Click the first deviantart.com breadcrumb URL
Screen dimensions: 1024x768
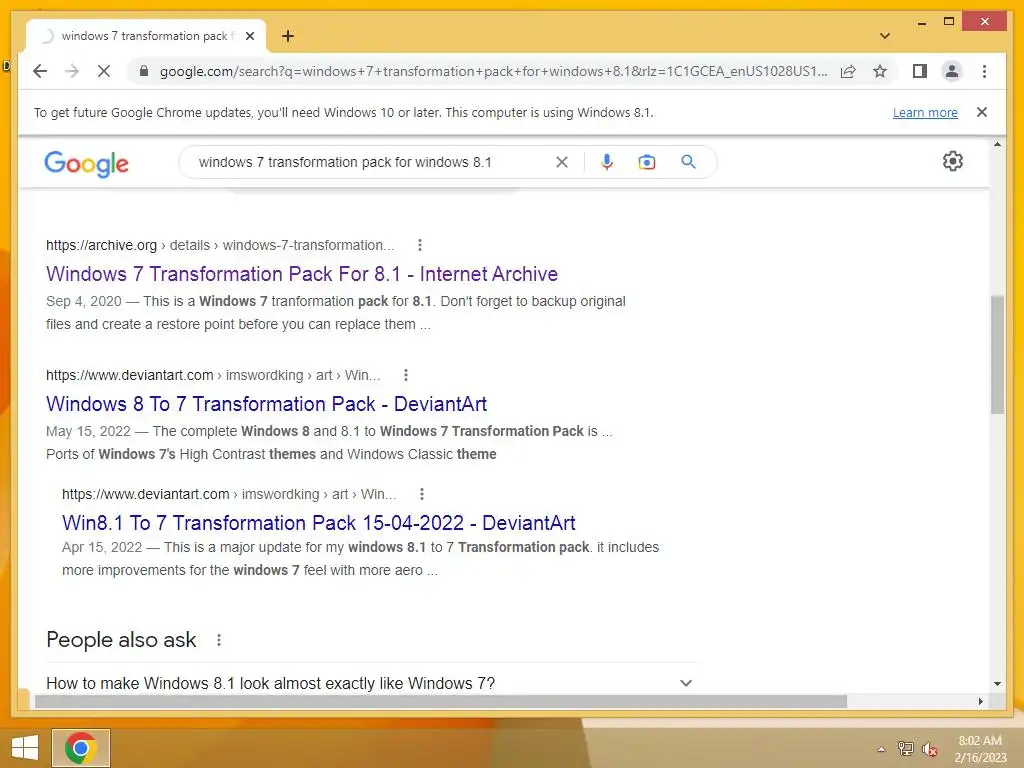point(213,376)
